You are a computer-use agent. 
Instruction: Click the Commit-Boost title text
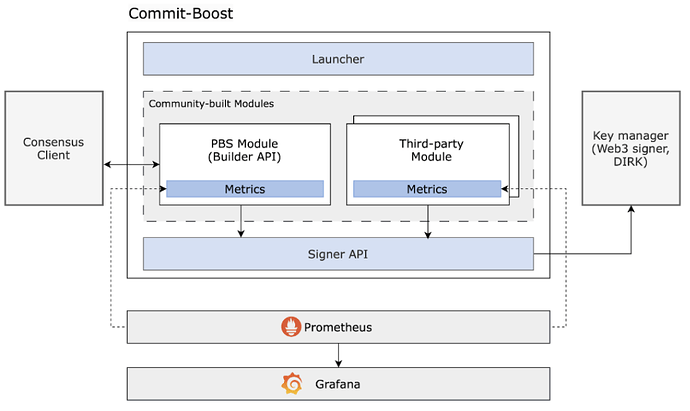pos(180,14)
